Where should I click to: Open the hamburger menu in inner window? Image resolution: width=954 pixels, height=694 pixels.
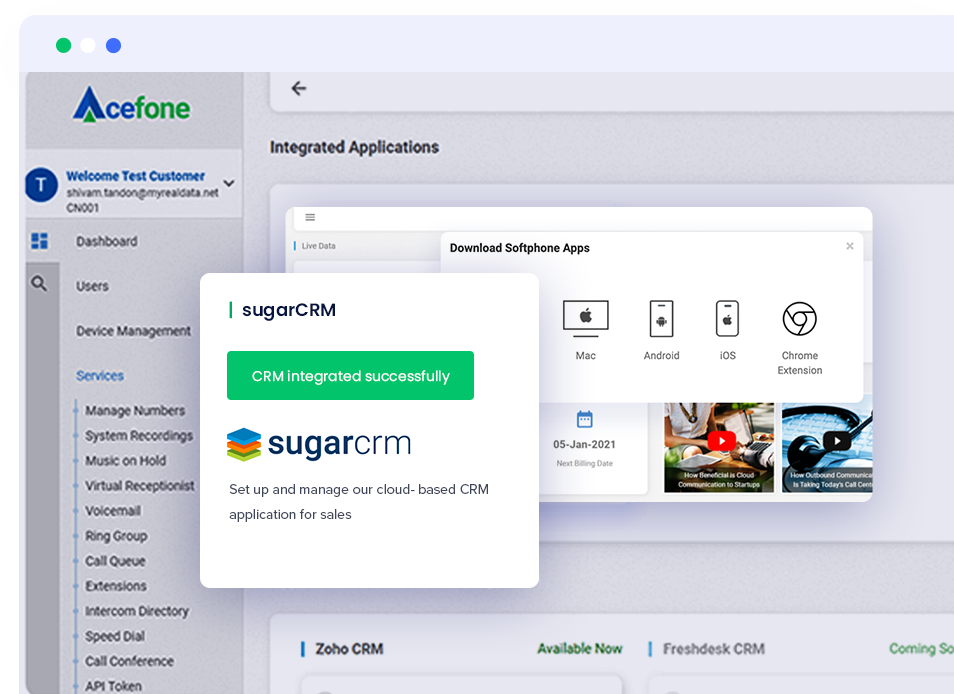310,217
